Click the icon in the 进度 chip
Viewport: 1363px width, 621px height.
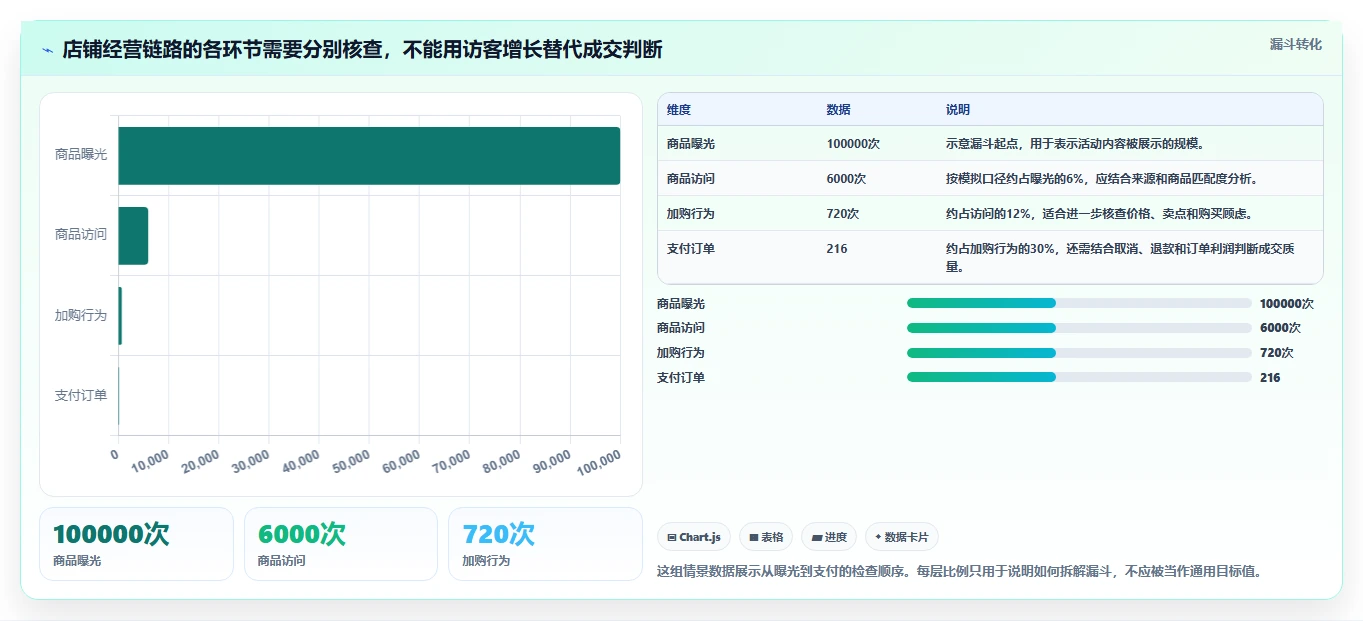coord(818,537)
